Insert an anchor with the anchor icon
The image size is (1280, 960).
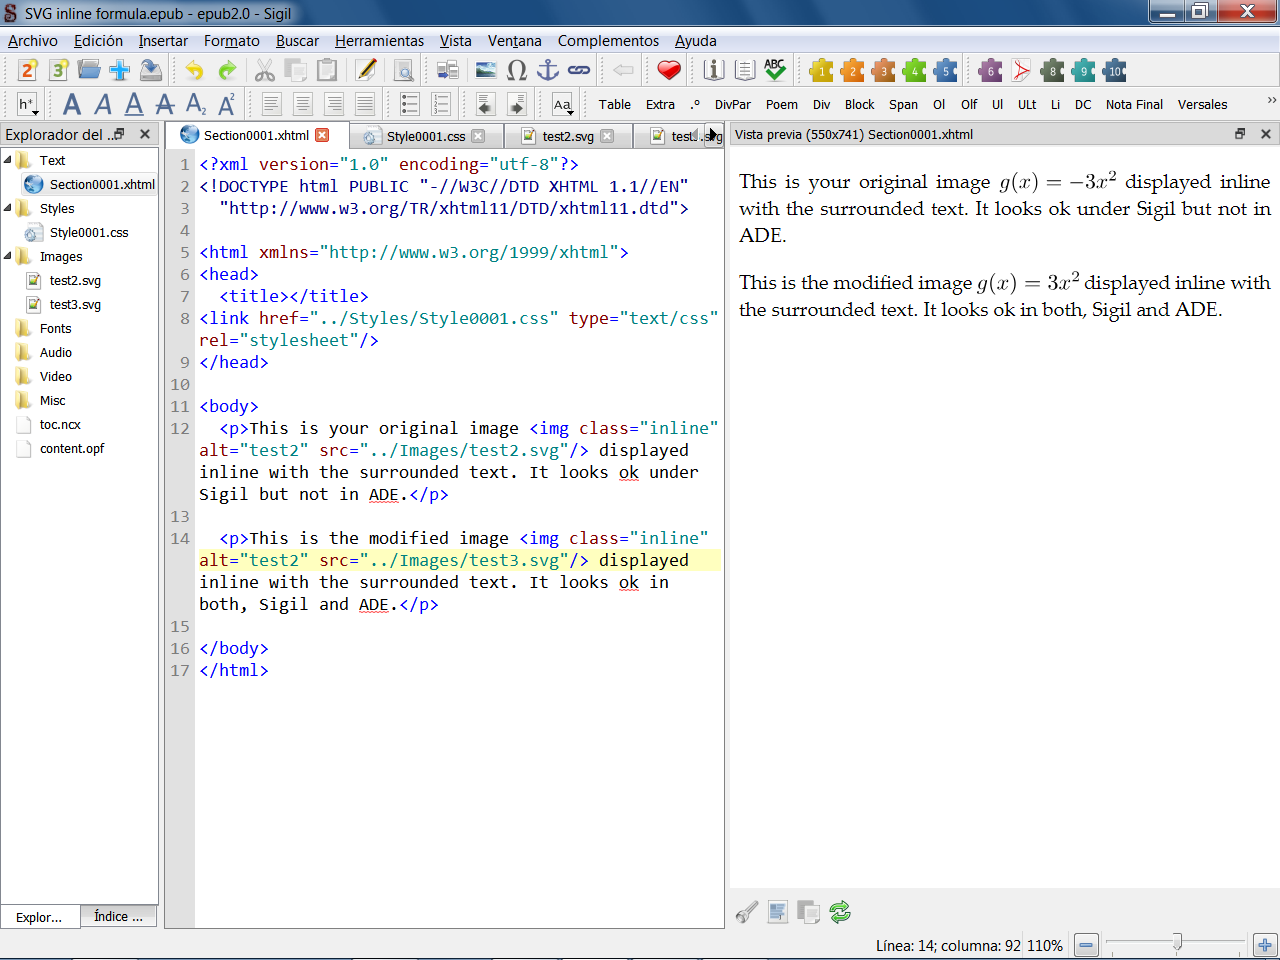click(548, 70)
